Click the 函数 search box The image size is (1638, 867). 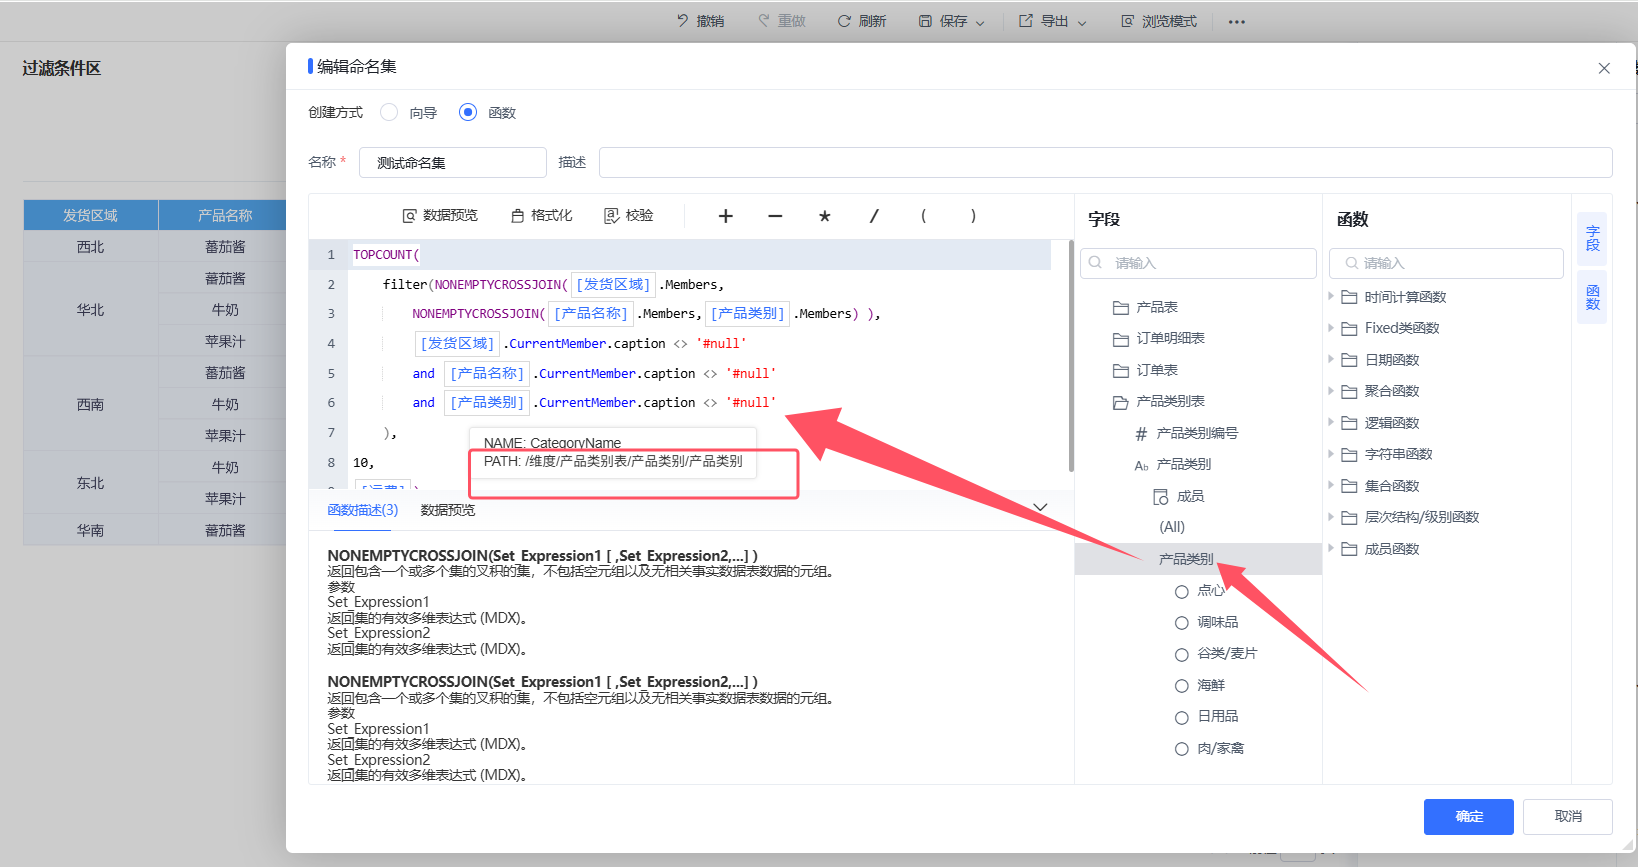[1446, 263]
